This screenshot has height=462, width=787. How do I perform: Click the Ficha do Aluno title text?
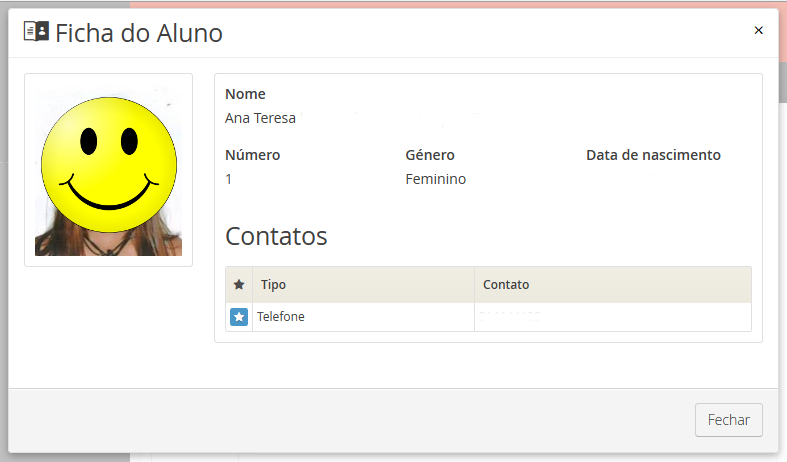pyautogui.click(x=138, y=33)
